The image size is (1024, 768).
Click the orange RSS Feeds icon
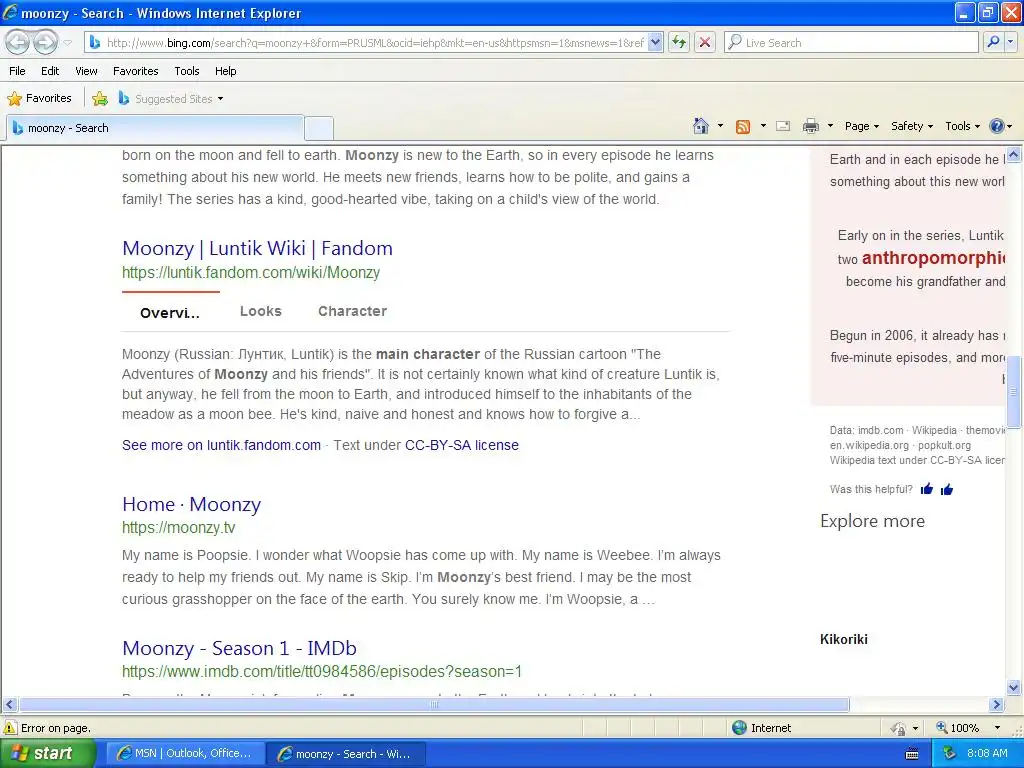point(743,127)
